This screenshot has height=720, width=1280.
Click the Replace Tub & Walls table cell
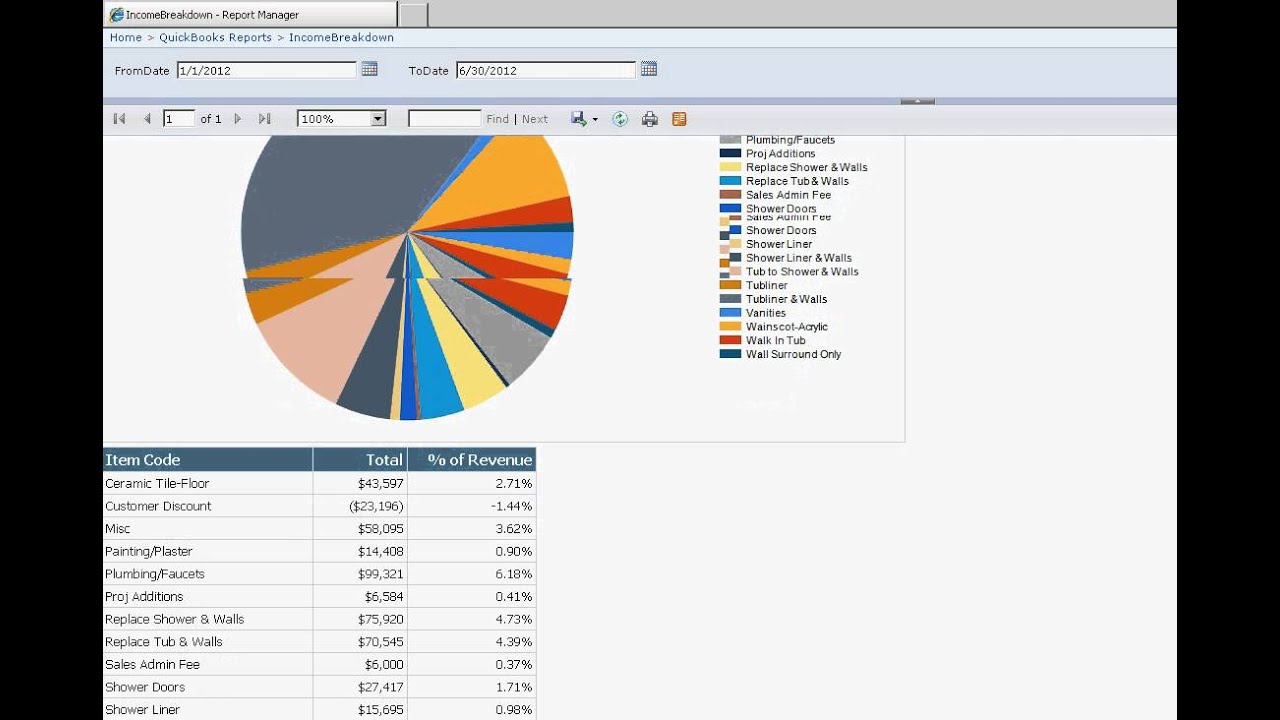pos(208,642)
